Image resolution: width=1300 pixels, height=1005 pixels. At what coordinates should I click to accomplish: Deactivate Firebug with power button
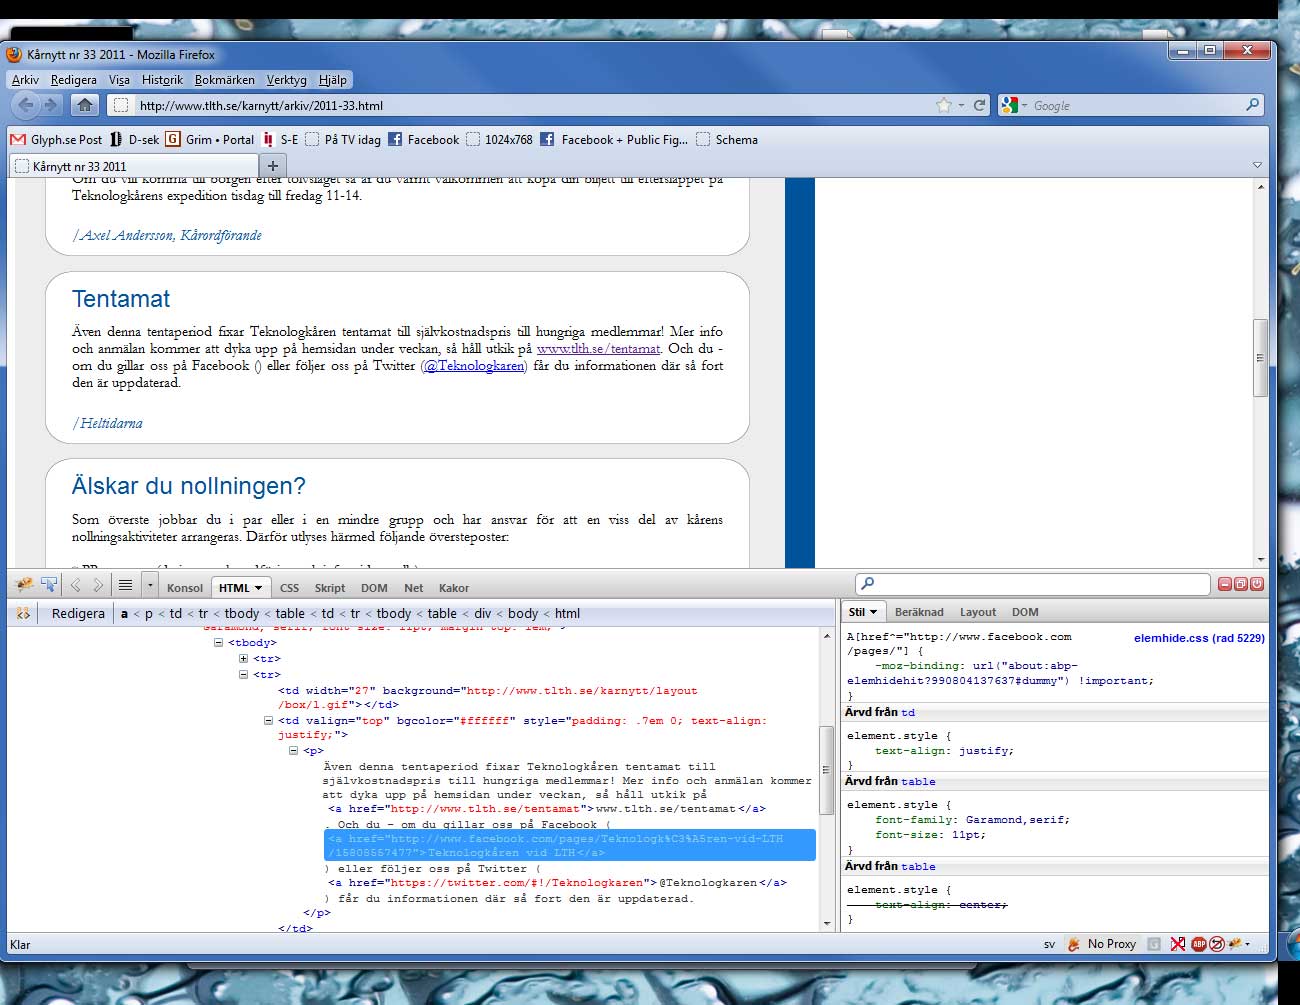1257,584
